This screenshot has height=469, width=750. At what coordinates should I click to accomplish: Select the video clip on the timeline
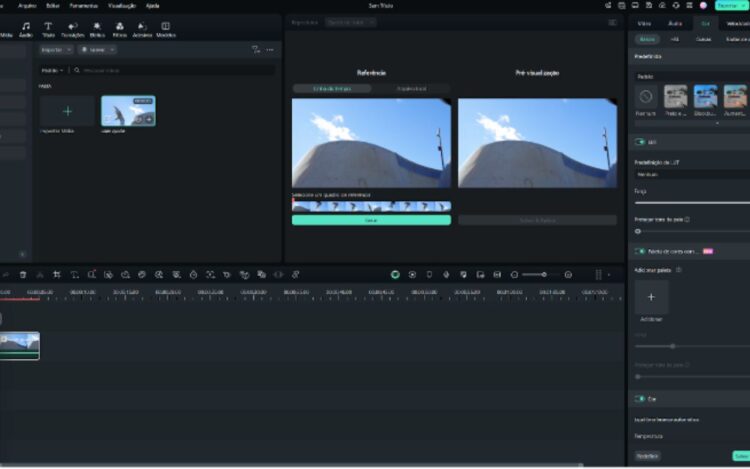[20, 346]
